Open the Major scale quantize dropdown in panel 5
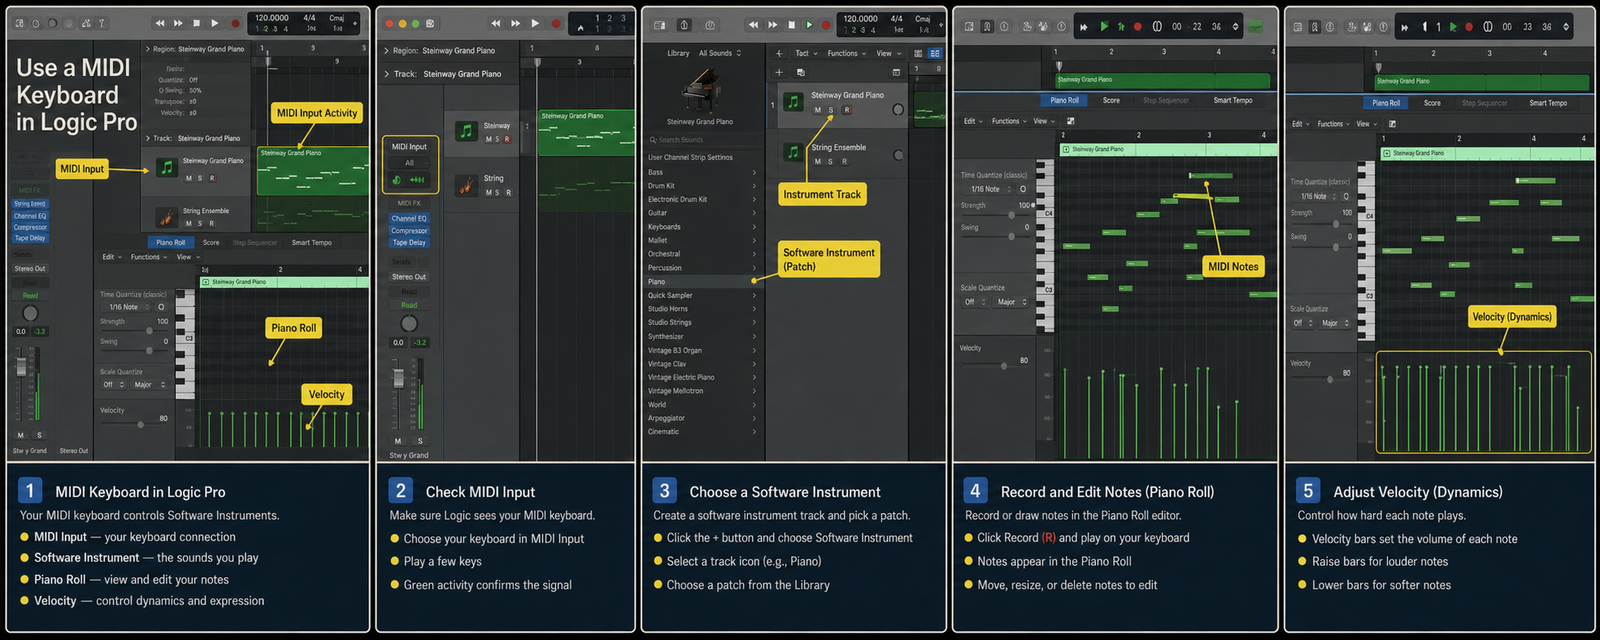 point(1336,323)
